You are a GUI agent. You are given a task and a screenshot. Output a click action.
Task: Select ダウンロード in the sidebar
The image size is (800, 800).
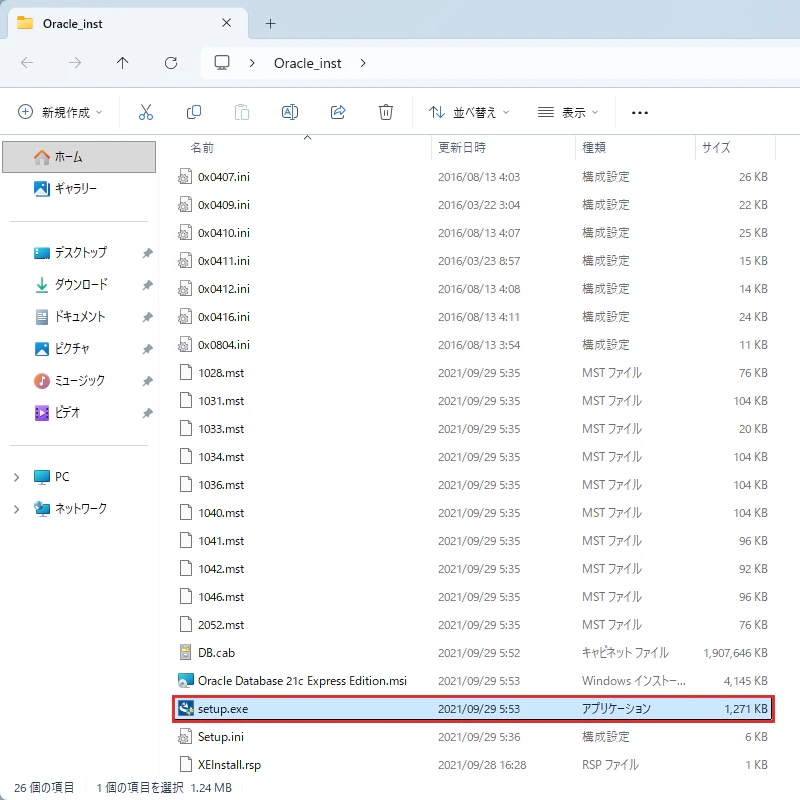click(81, 284)
